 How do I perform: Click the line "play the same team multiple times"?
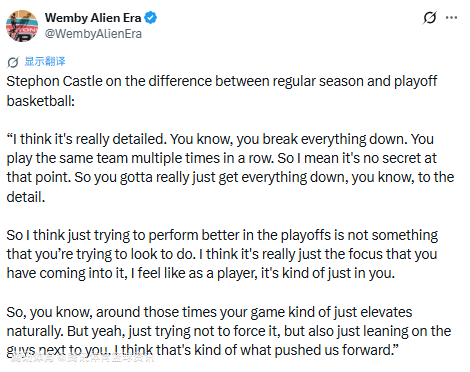click(221, 158)
